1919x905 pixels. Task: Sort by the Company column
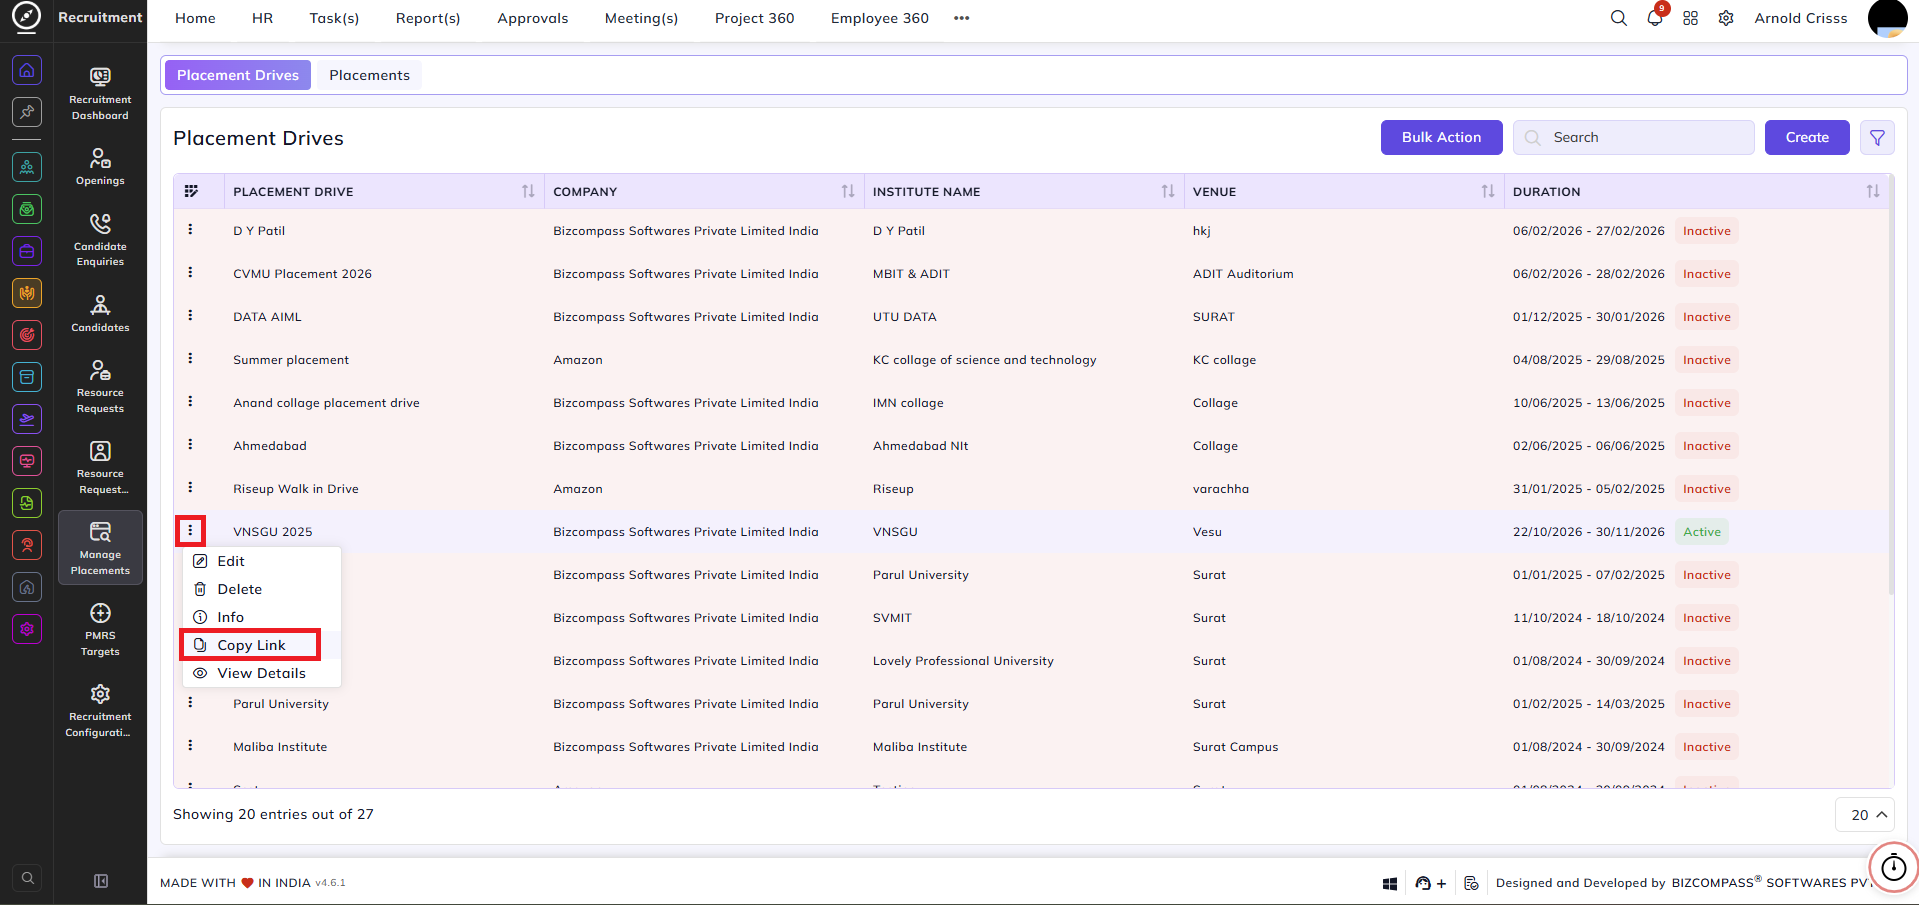click(848, 191)
